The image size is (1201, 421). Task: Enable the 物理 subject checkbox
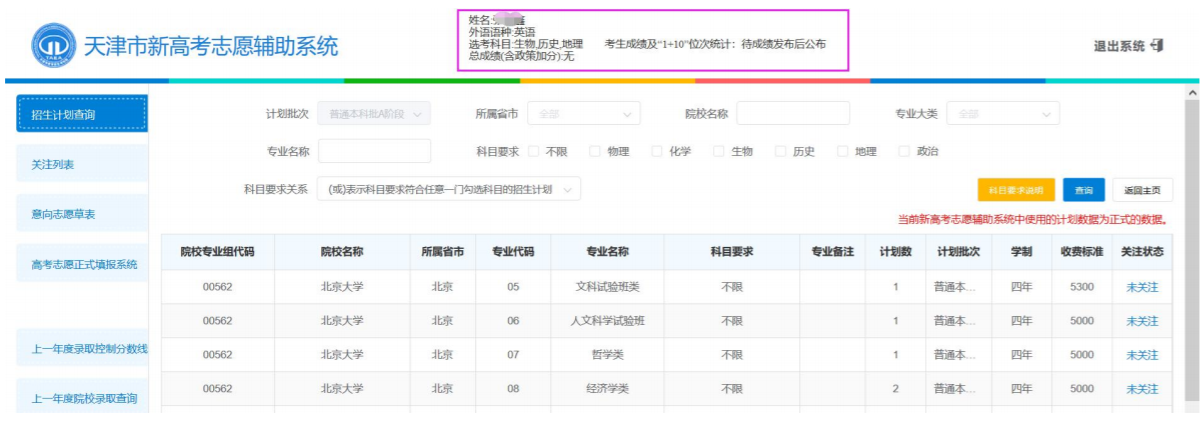[x=594, y=152]
